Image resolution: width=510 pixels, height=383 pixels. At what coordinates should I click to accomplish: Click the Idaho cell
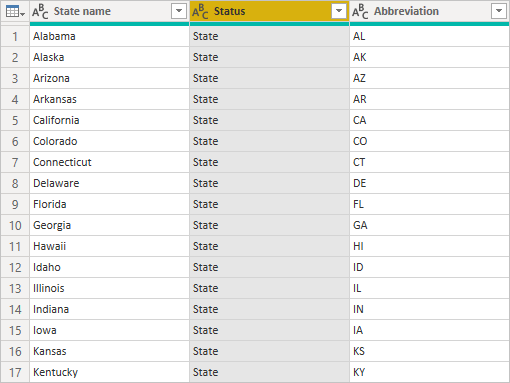(109, 267)
